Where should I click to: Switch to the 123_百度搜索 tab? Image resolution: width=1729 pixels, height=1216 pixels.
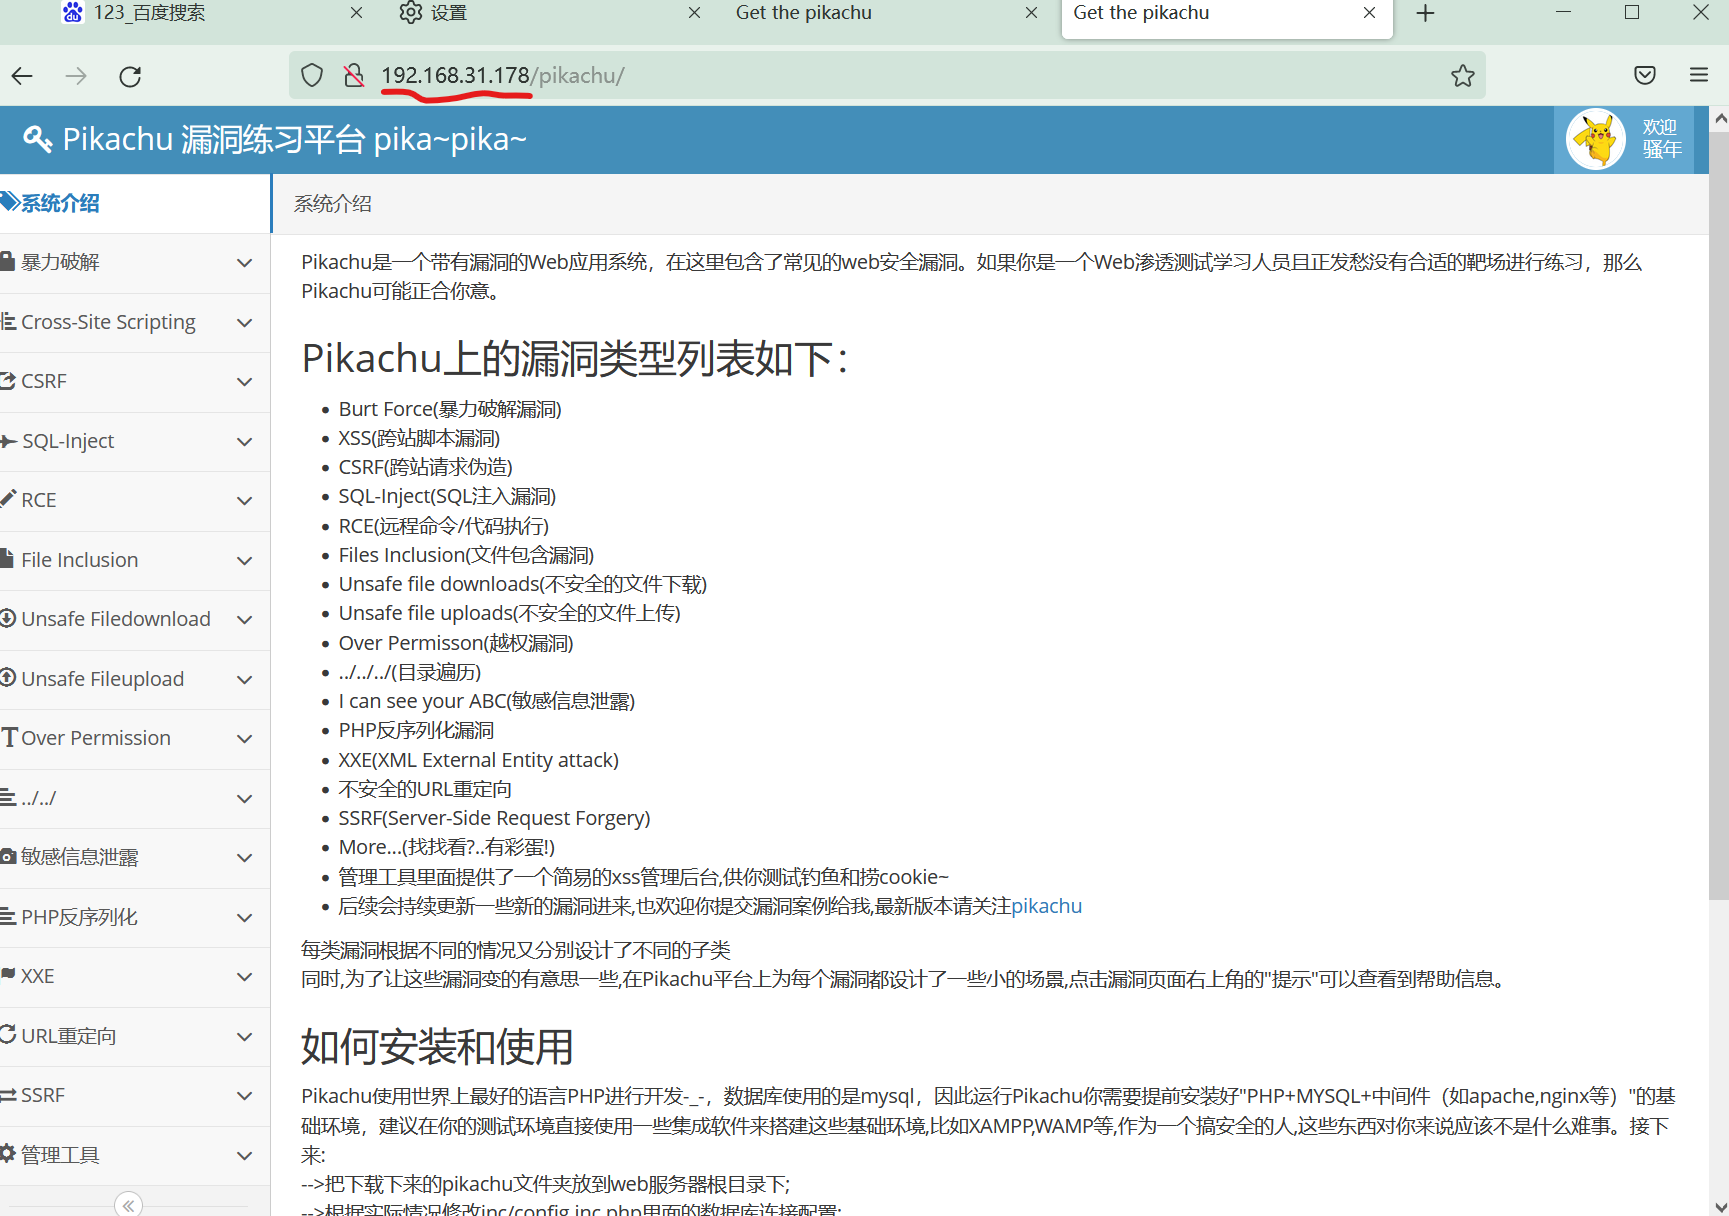[211, 14]
